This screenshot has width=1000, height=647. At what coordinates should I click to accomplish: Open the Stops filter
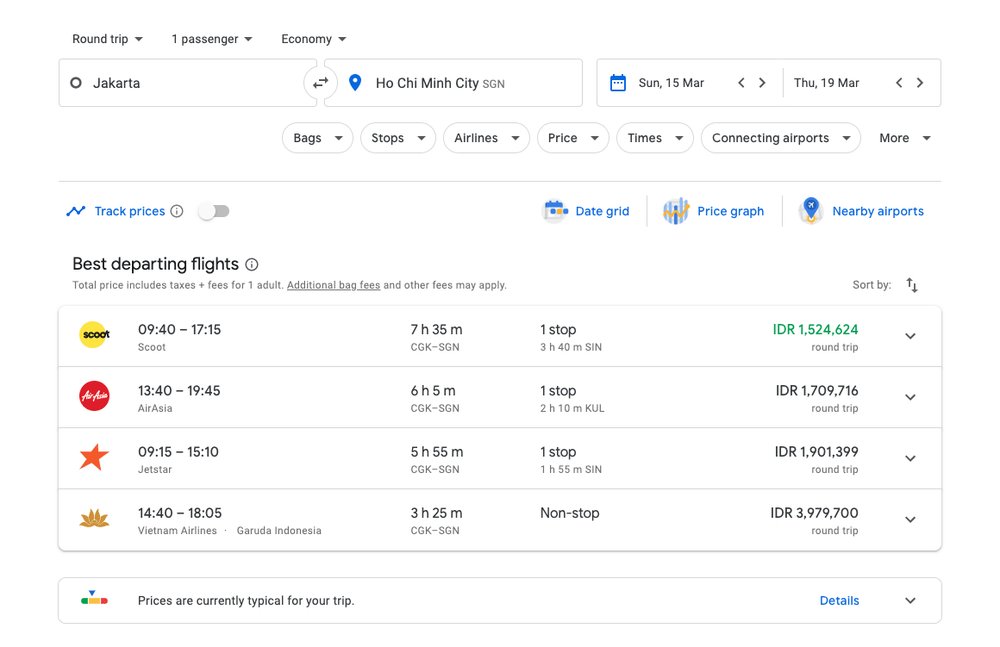click(397, 138)
